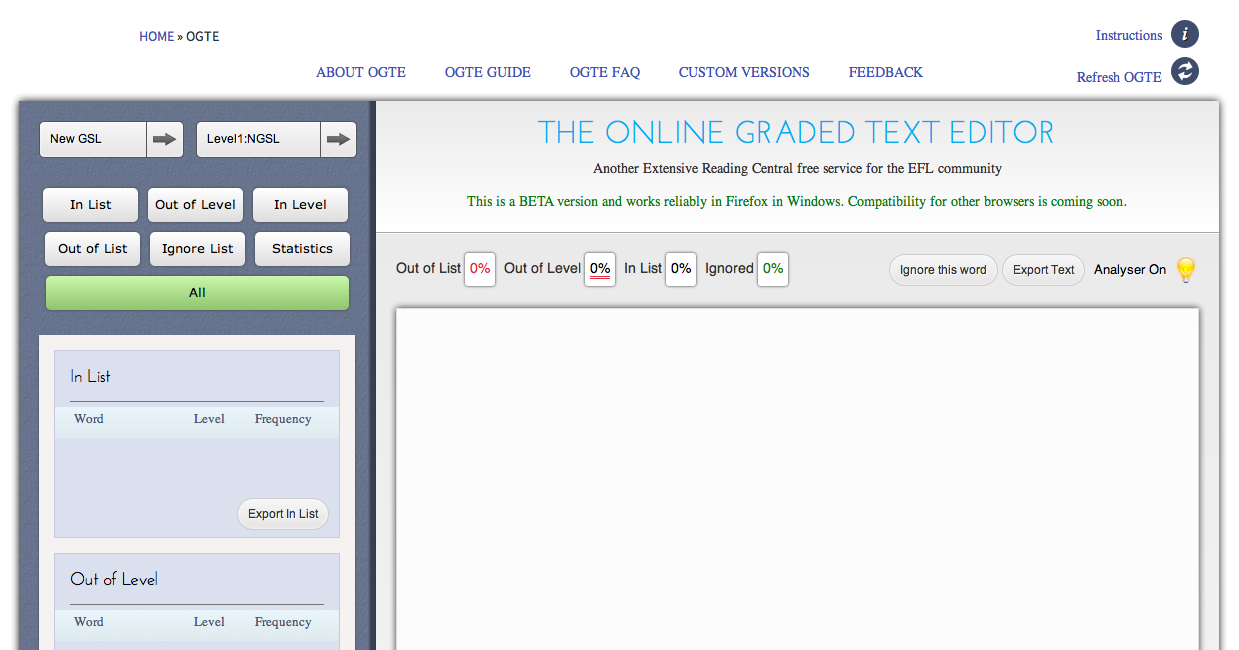Select the green All button
Screen dimensions: 1239x650
pos(197,293)
